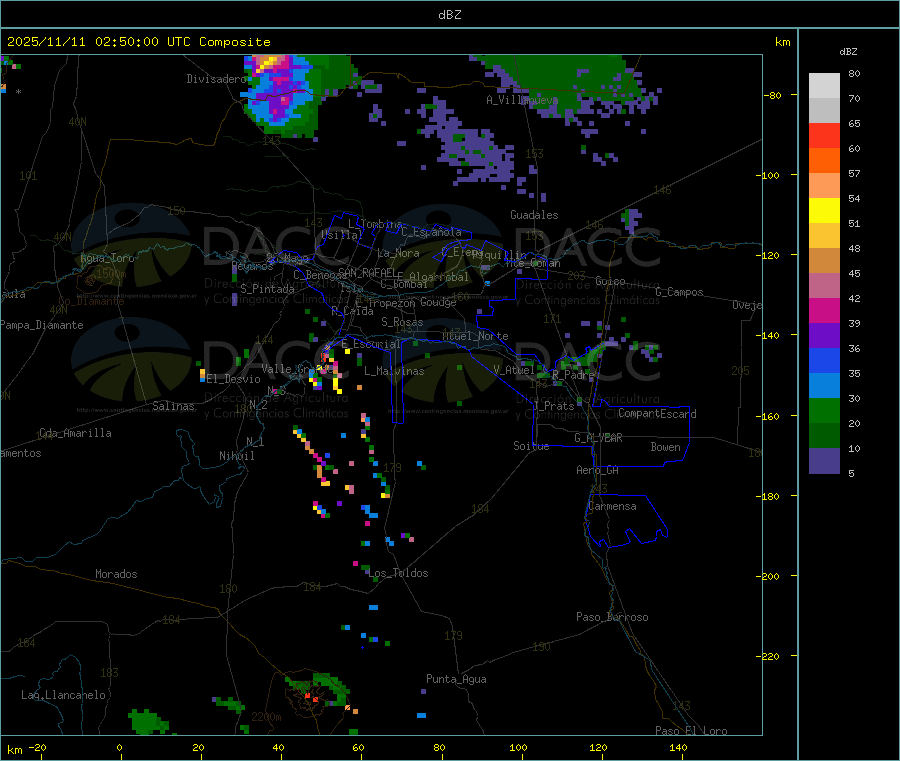The height and width of the screenshot is (761, 900).
Task: Click the 'Atuel_Norte' map label
Action: click(x=475, y=336)
